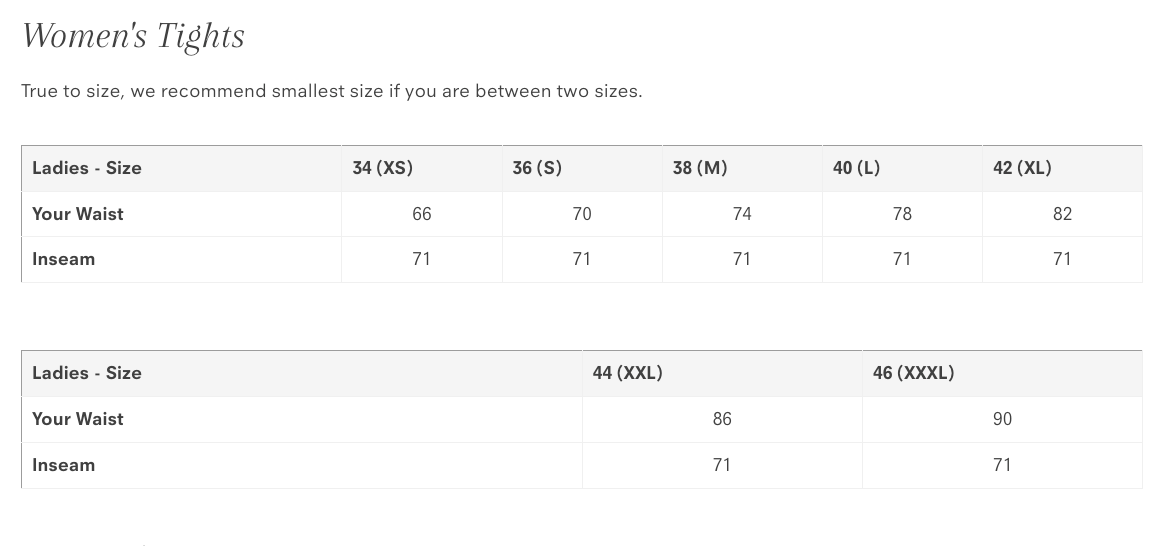The image size is (1150, 546).
Task: Click the 44 (XXL) column header
Action: point(627,373)
